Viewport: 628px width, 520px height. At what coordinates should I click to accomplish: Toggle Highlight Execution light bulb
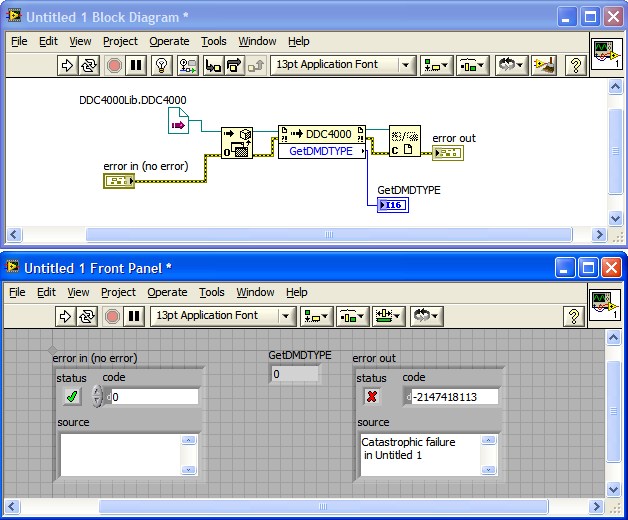tap(161, 65)
